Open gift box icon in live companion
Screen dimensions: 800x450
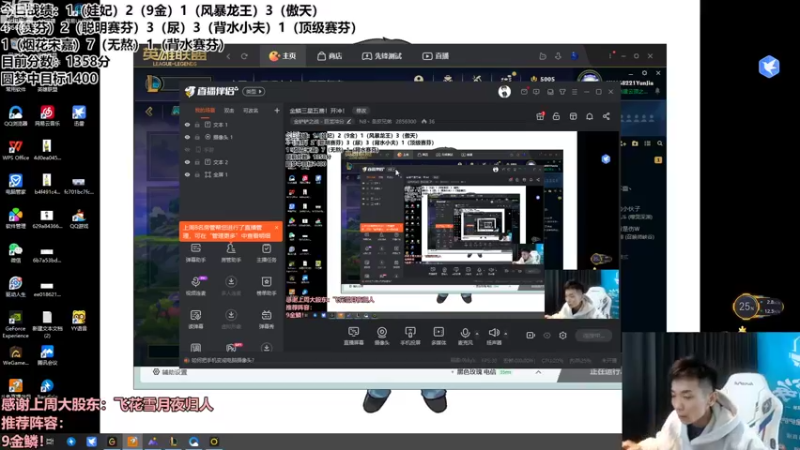tap(540, 116)
